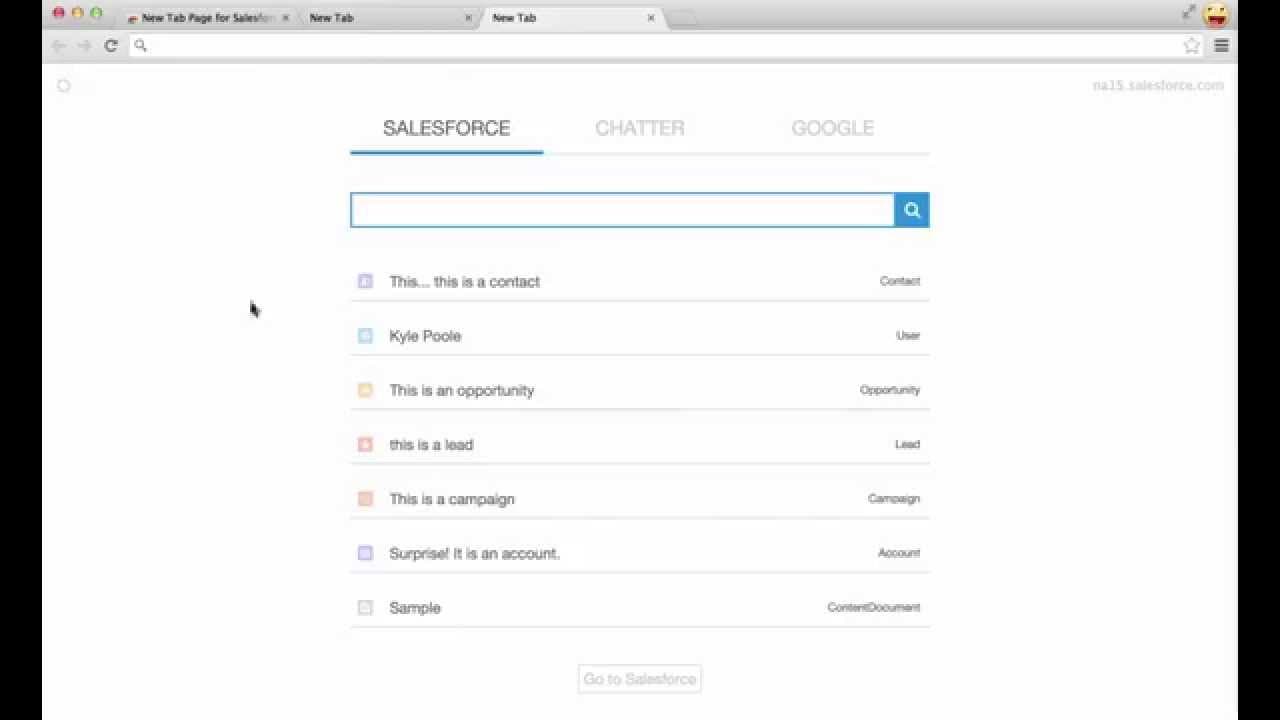Open the Chrome hamburger menu
1280x720 pixels.
pyautogui.click(x=1221, y=45)
